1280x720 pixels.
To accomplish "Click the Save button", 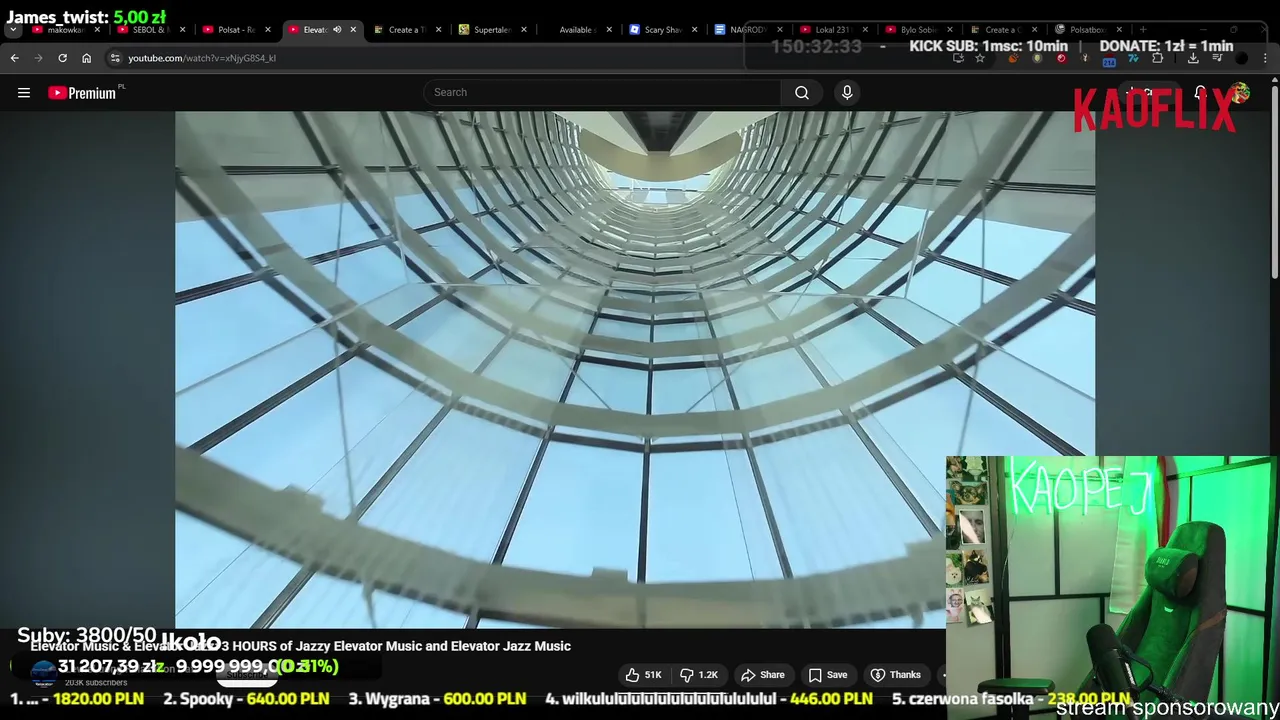I will 827,675.
